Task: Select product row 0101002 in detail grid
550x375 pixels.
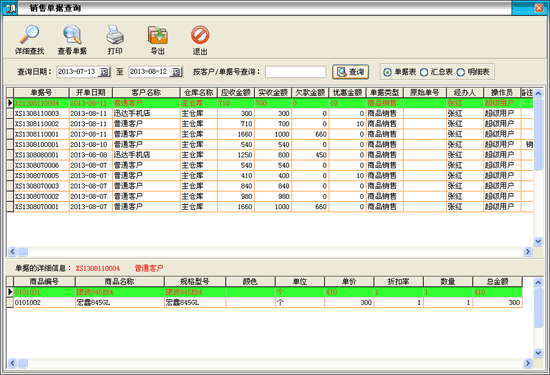Action: pos(265,302)
